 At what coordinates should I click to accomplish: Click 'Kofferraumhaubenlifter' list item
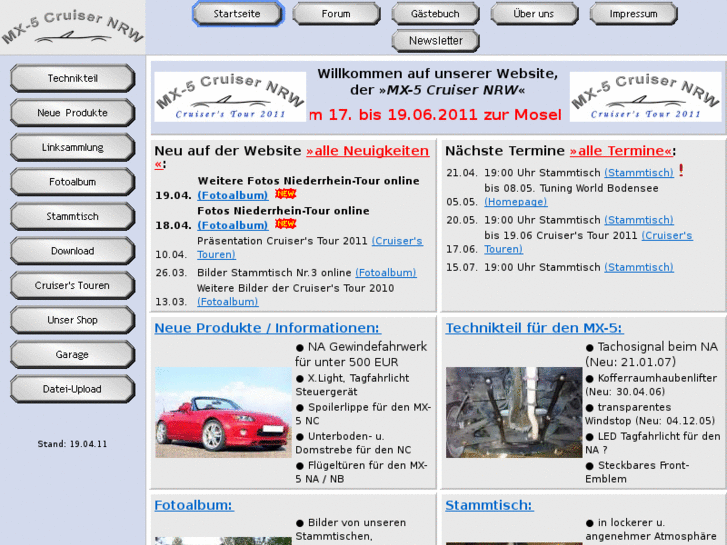click(651, 385)
